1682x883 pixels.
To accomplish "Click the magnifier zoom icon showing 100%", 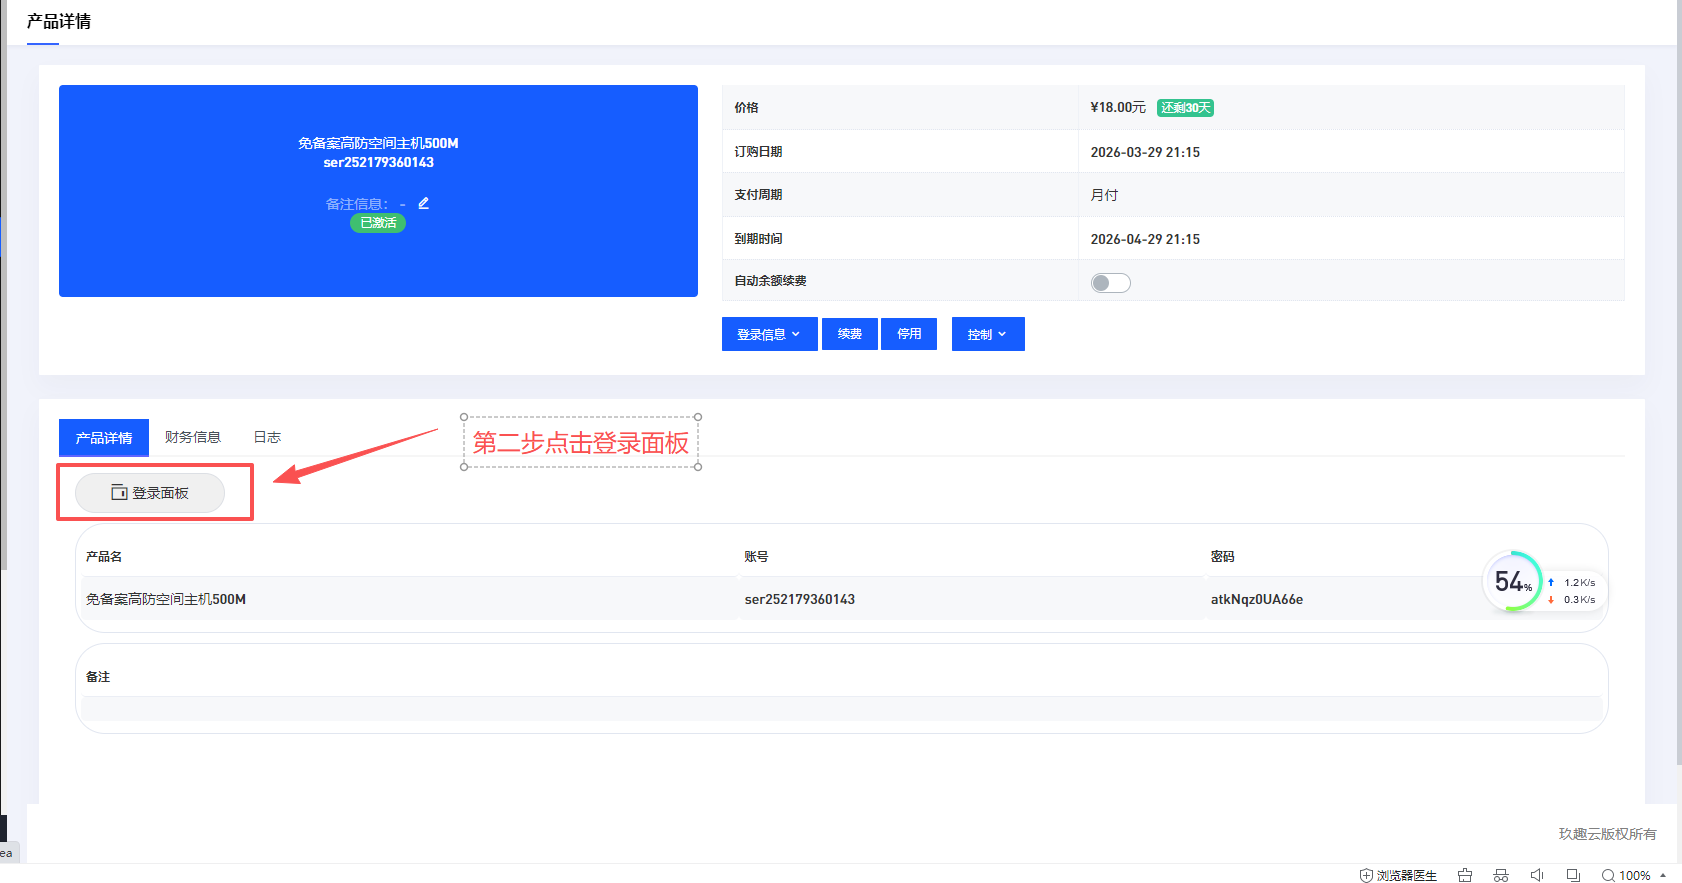I will click(1608, 875).
